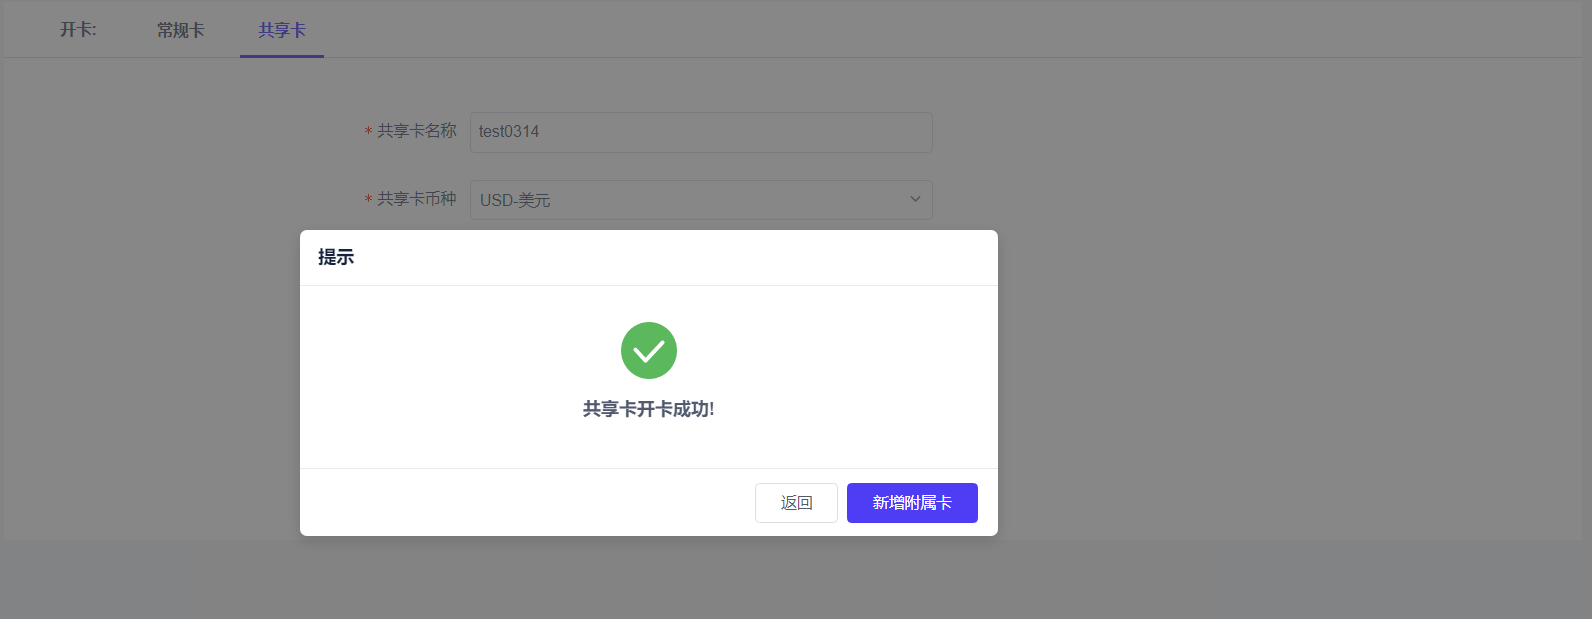Click the 新增附属卡 button
Viewport: 1592px width, 619px height.
[912, 503]
